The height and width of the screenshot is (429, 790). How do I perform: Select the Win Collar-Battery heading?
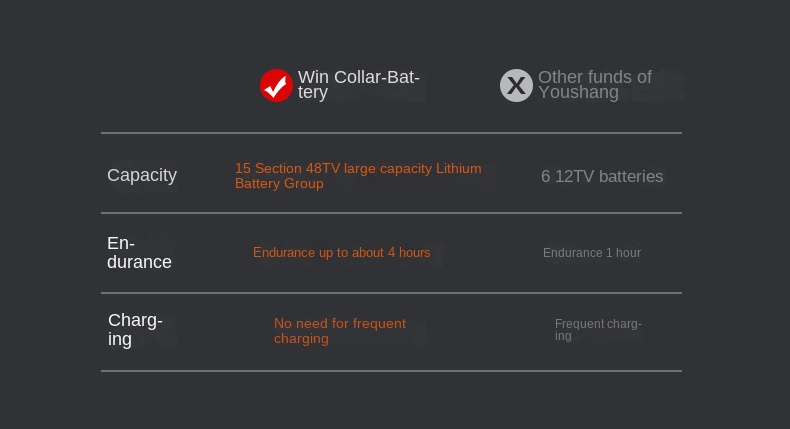click(x=358, y=84)
